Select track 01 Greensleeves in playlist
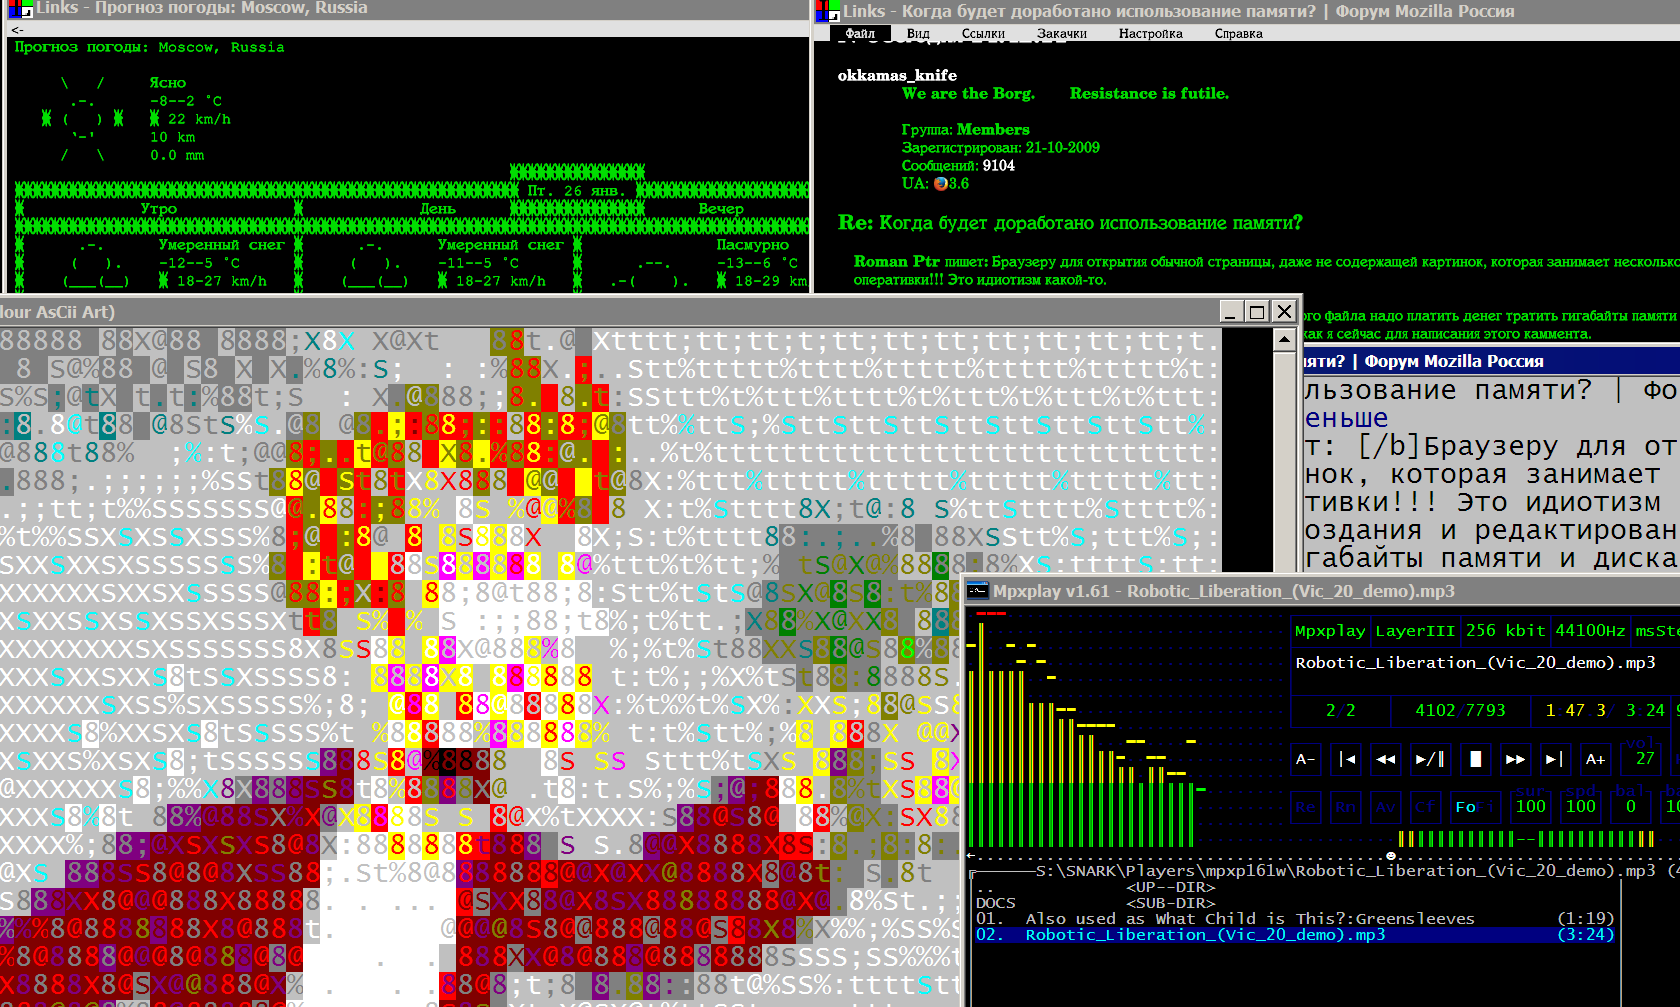The width and height of the screenshot is (1680, 1007). coord(1295,918)
